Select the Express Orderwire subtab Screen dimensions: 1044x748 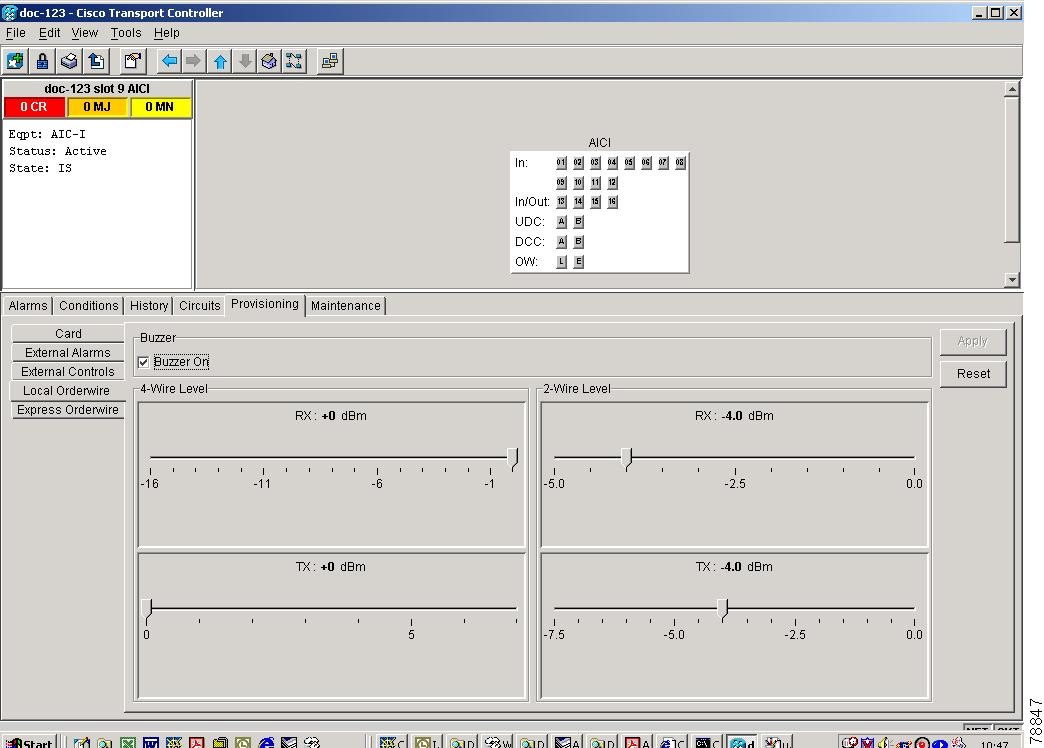click(x=68, y=410)
